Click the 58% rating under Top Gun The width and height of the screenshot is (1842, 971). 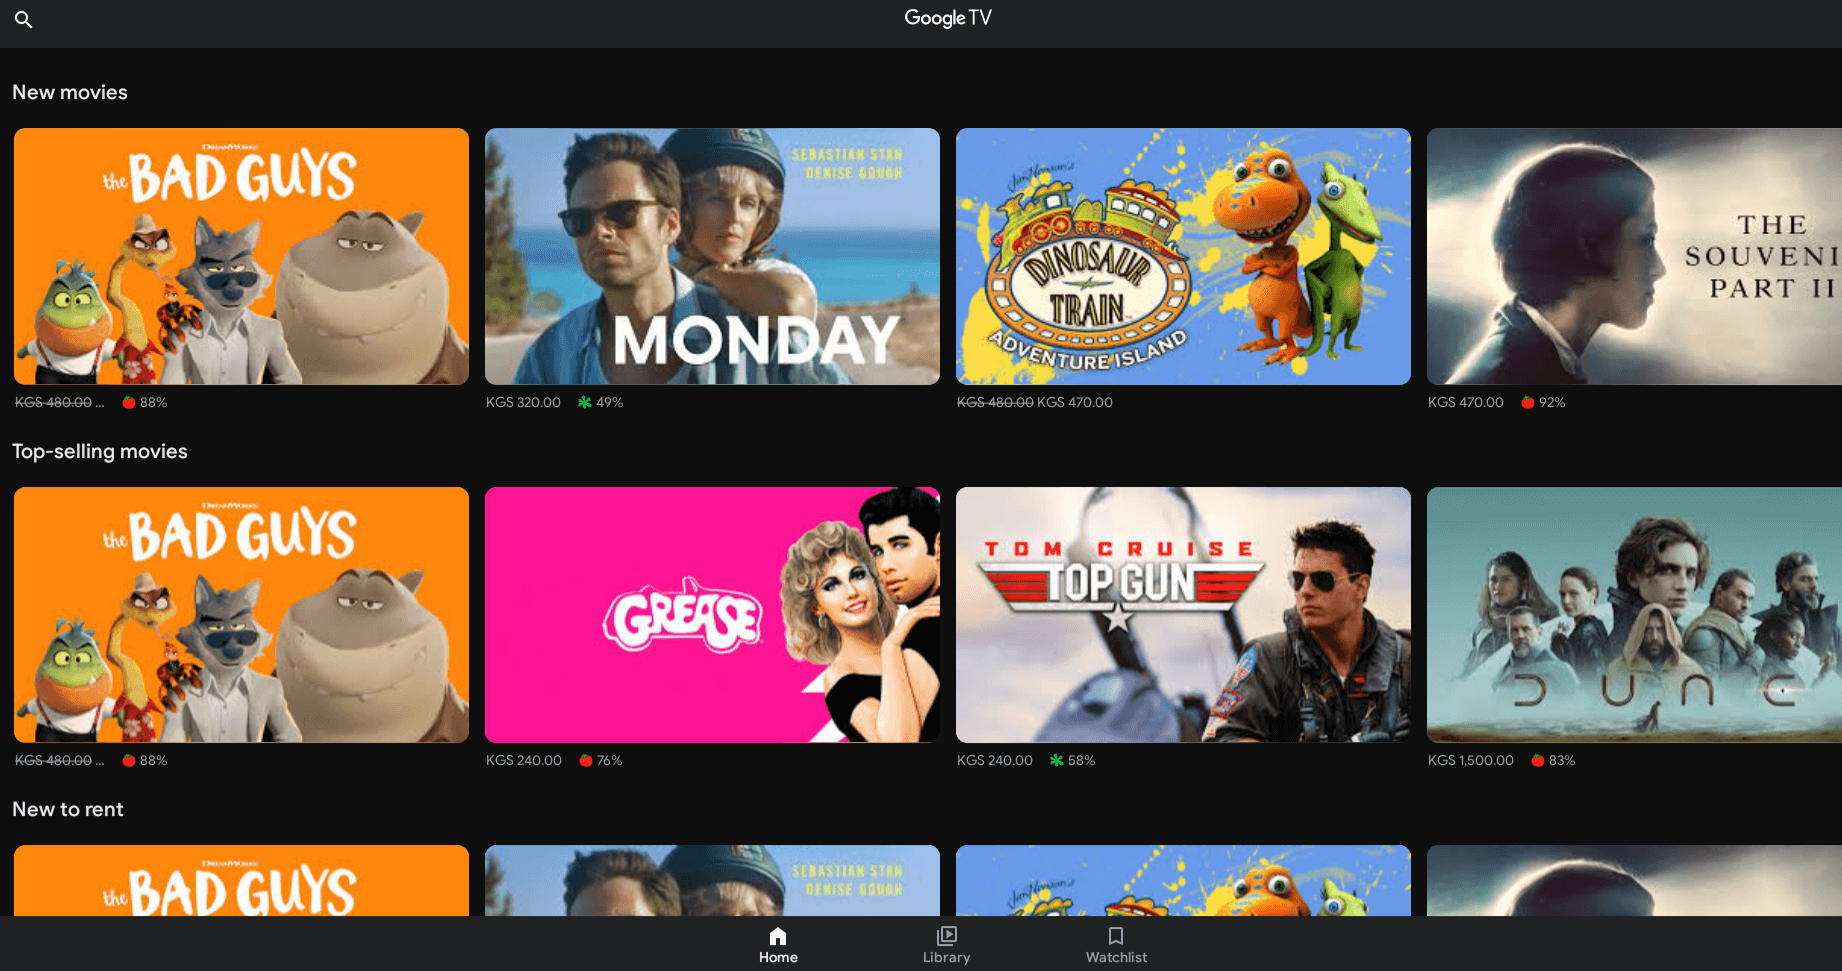tap(1081, 760)
